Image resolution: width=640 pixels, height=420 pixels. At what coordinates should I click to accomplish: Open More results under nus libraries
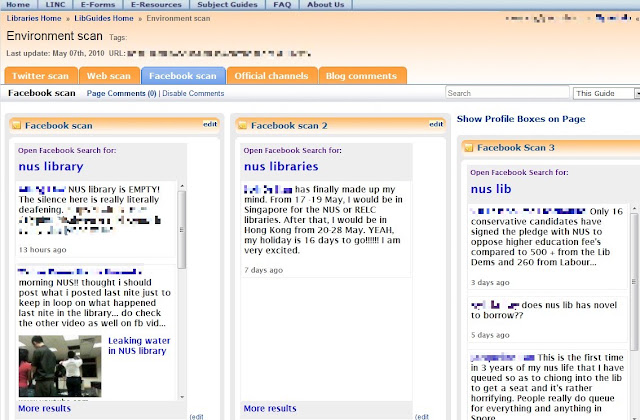click(270, 408)
